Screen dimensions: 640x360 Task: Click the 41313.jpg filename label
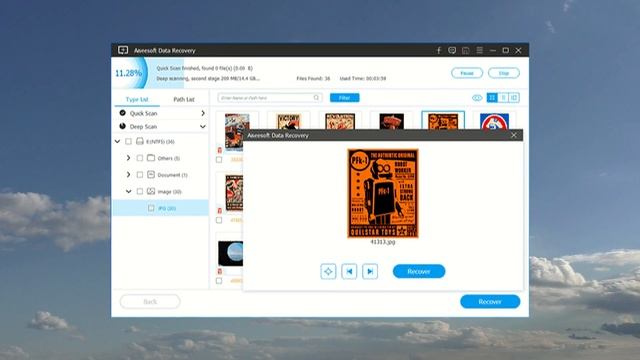[x=383, y=242]
